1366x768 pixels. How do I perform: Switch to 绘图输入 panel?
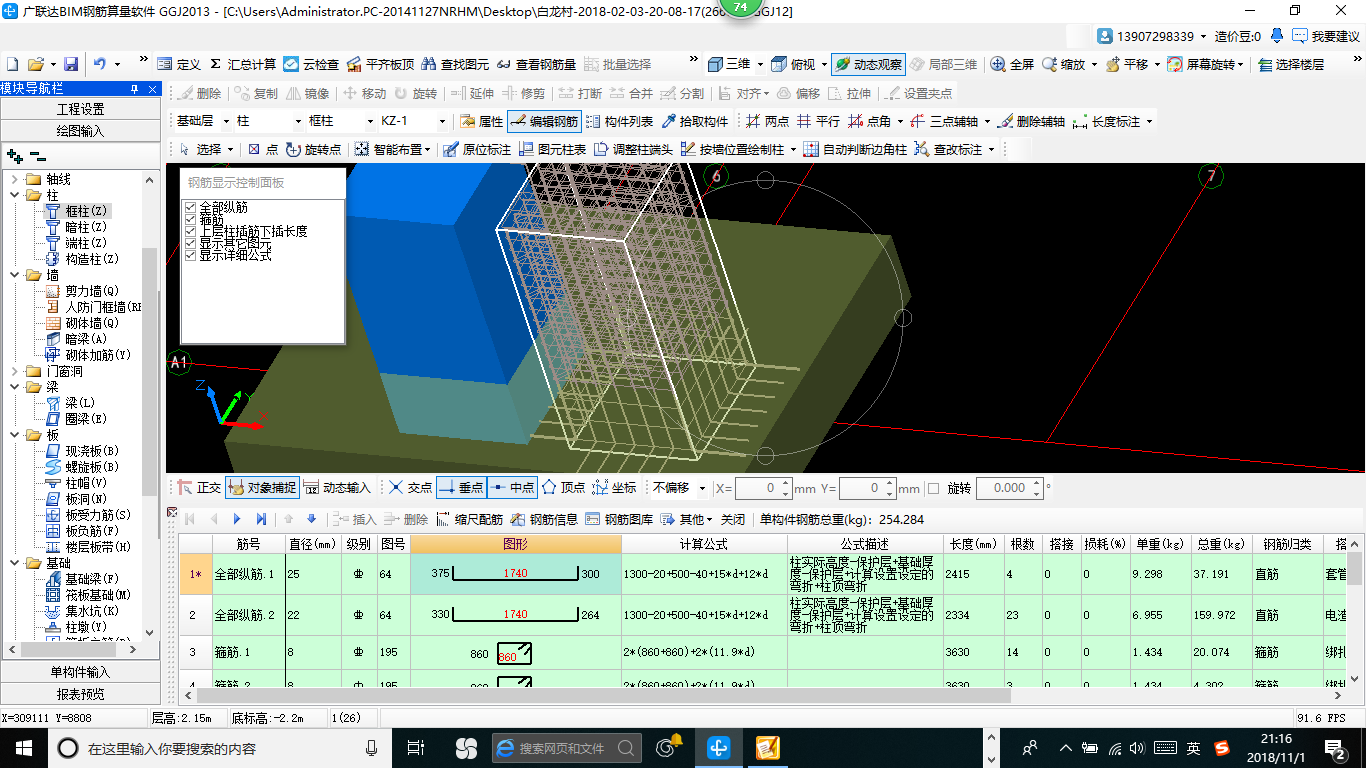tap(80, 131)
